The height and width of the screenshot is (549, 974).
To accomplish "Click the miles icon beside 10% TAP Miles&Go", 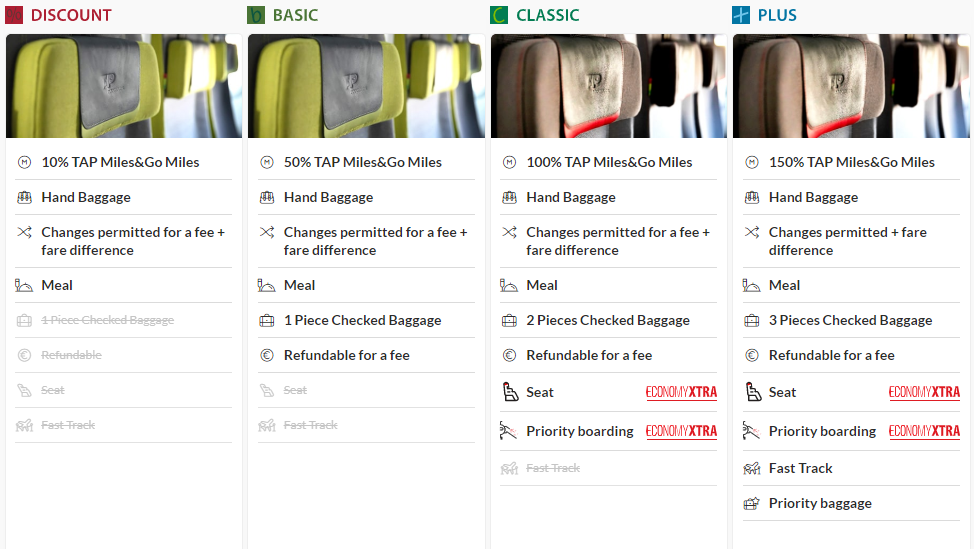I will click(x=24, y=162).
